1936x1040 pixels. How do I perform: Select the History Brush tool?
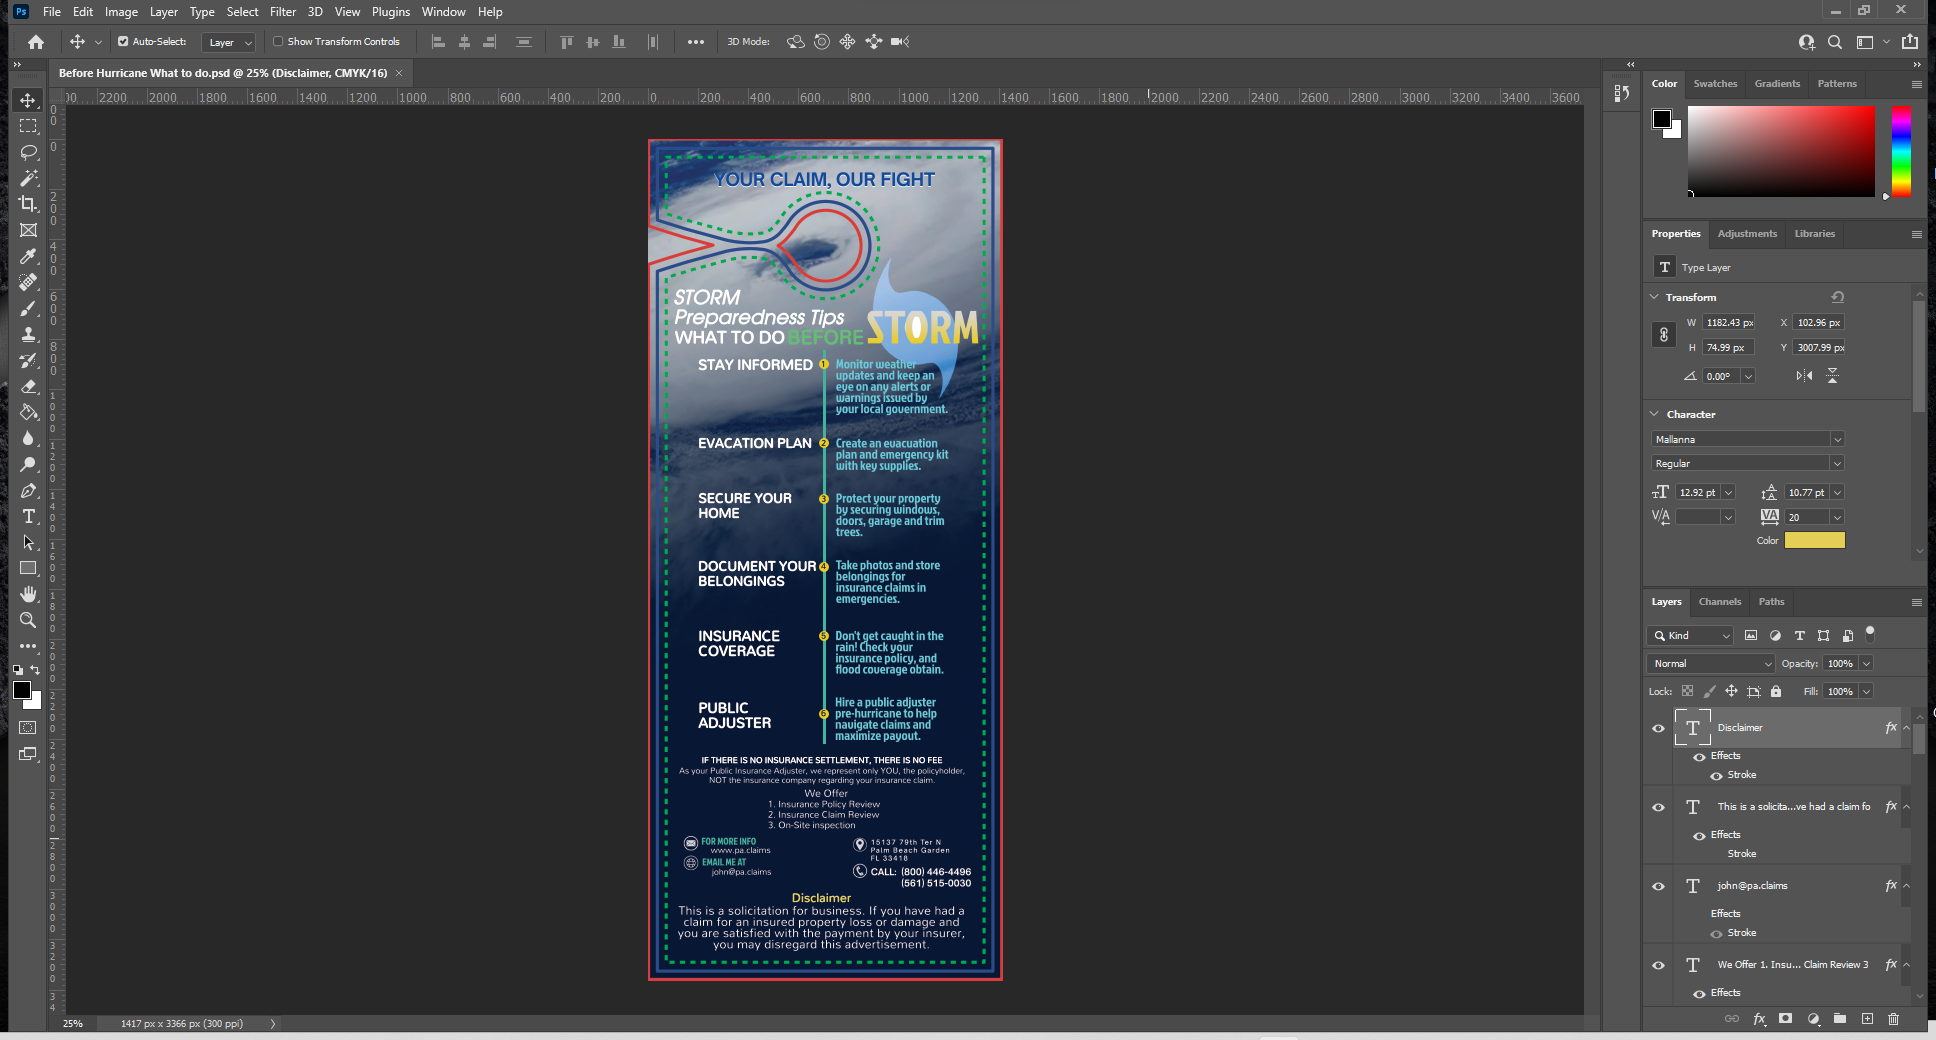28,360
